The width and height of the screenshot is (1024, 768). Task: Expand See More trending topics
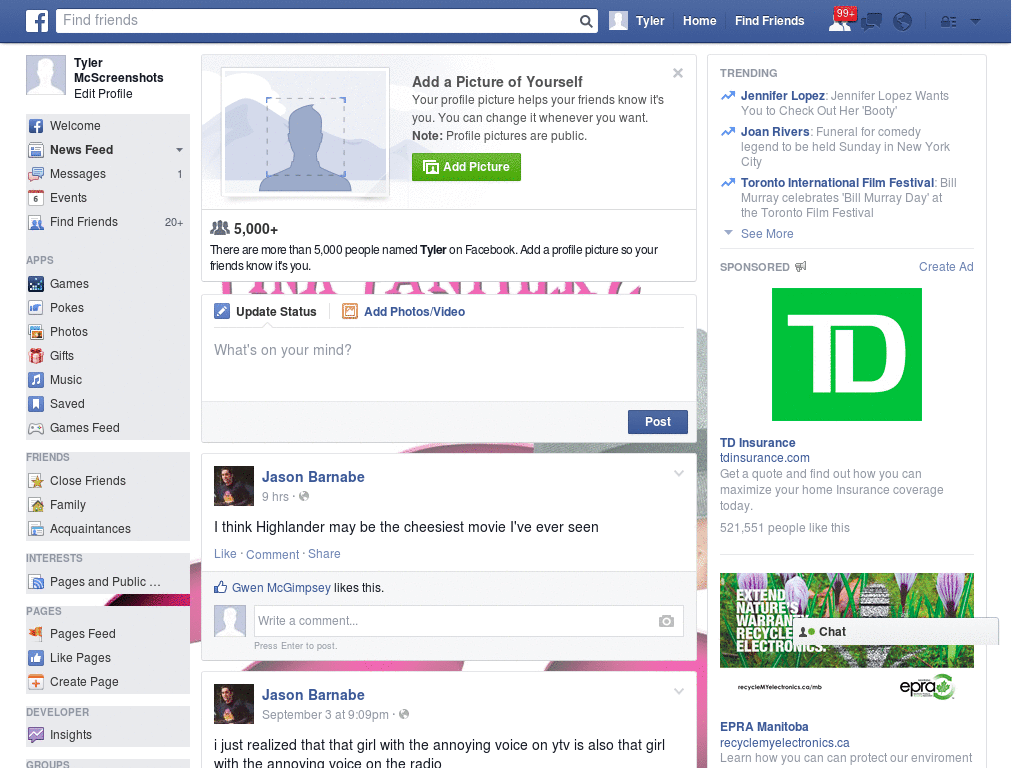point(767,234)
